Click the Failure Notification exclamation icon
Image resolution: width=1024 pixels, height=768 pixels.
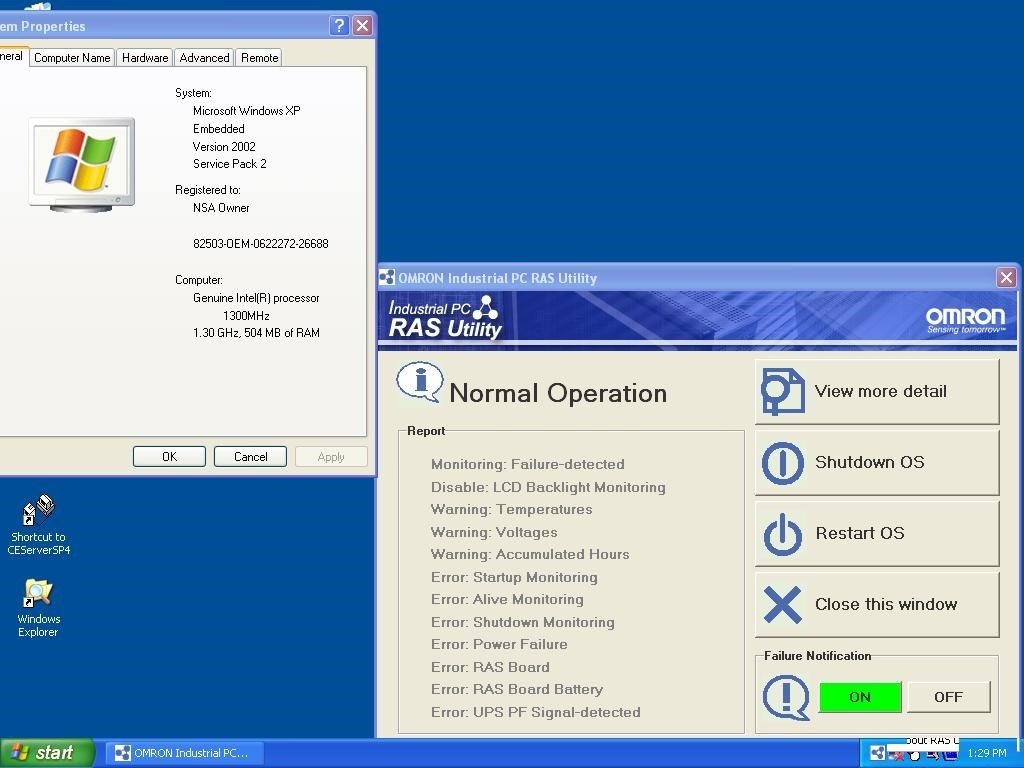786,697
